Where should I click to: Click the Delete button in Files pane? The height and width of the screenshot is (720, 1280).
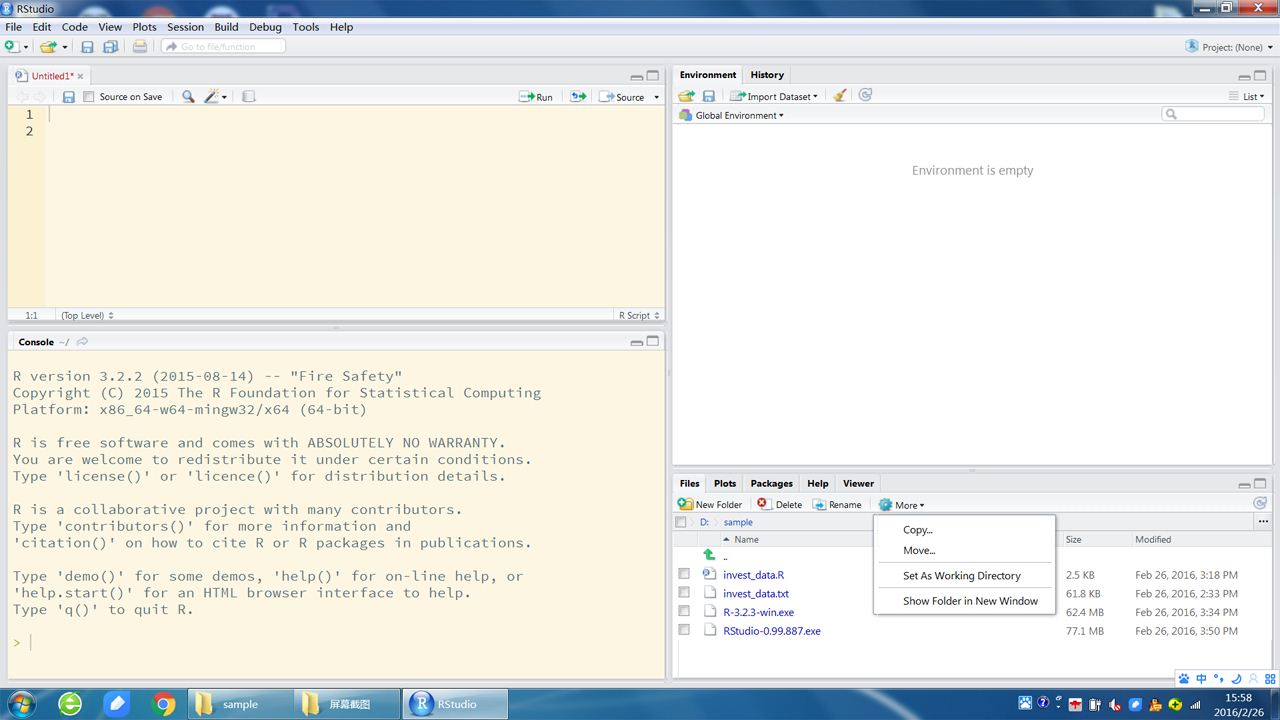point(779,505)
